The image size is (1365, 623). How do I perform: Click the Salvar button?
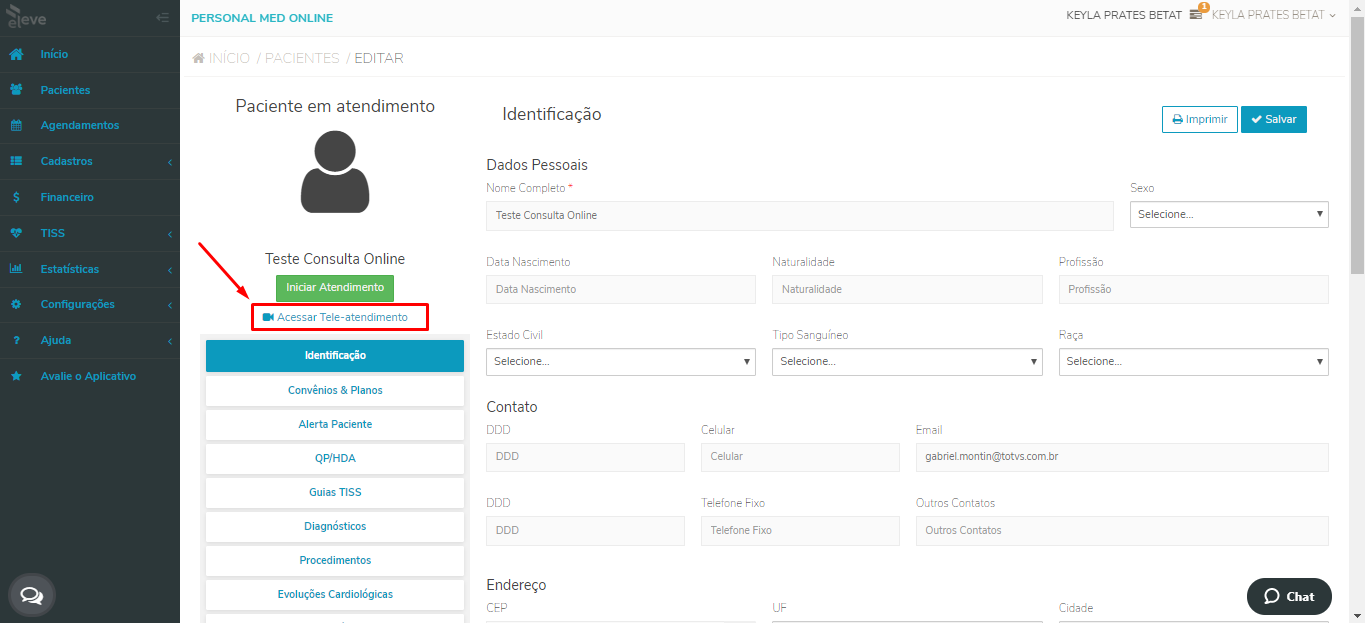(x=1274, y=119)
